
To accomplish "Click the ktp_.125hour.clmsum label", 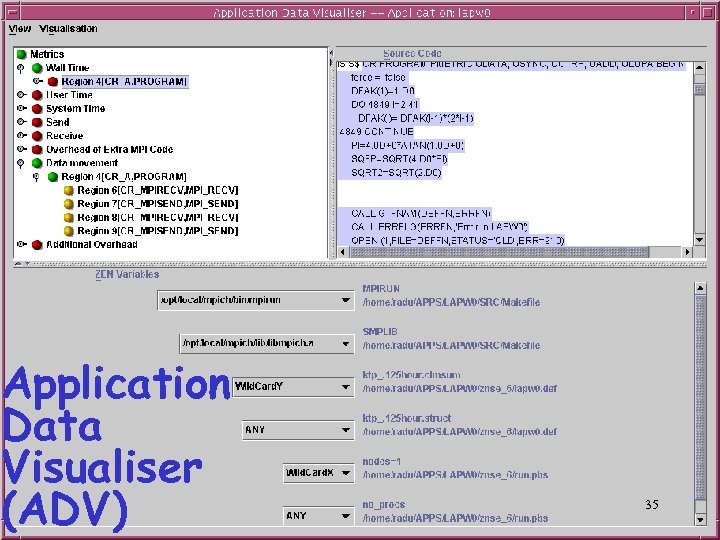I will [411, 375].
